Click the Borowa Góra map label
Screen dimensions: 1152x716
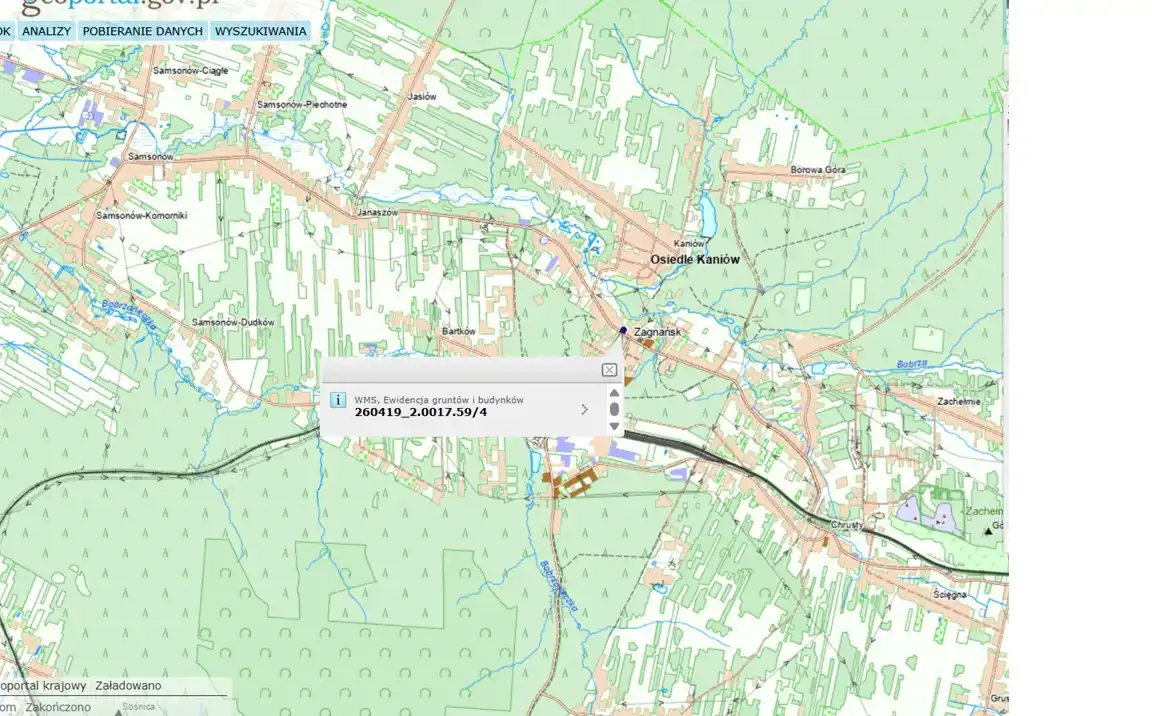coord(818,170)
